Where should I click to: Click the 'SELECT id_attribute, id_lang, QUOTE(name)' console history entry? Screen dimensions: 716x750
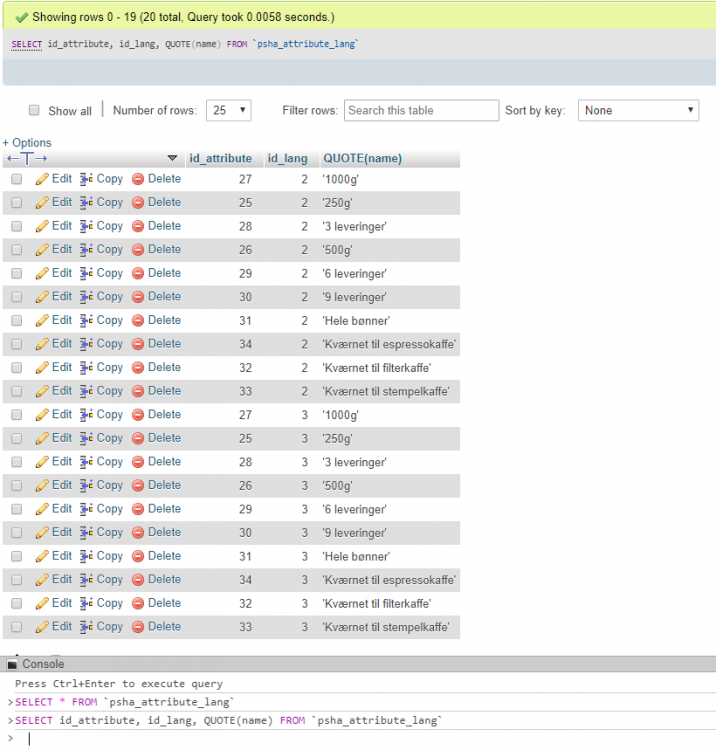pos(229,721)
